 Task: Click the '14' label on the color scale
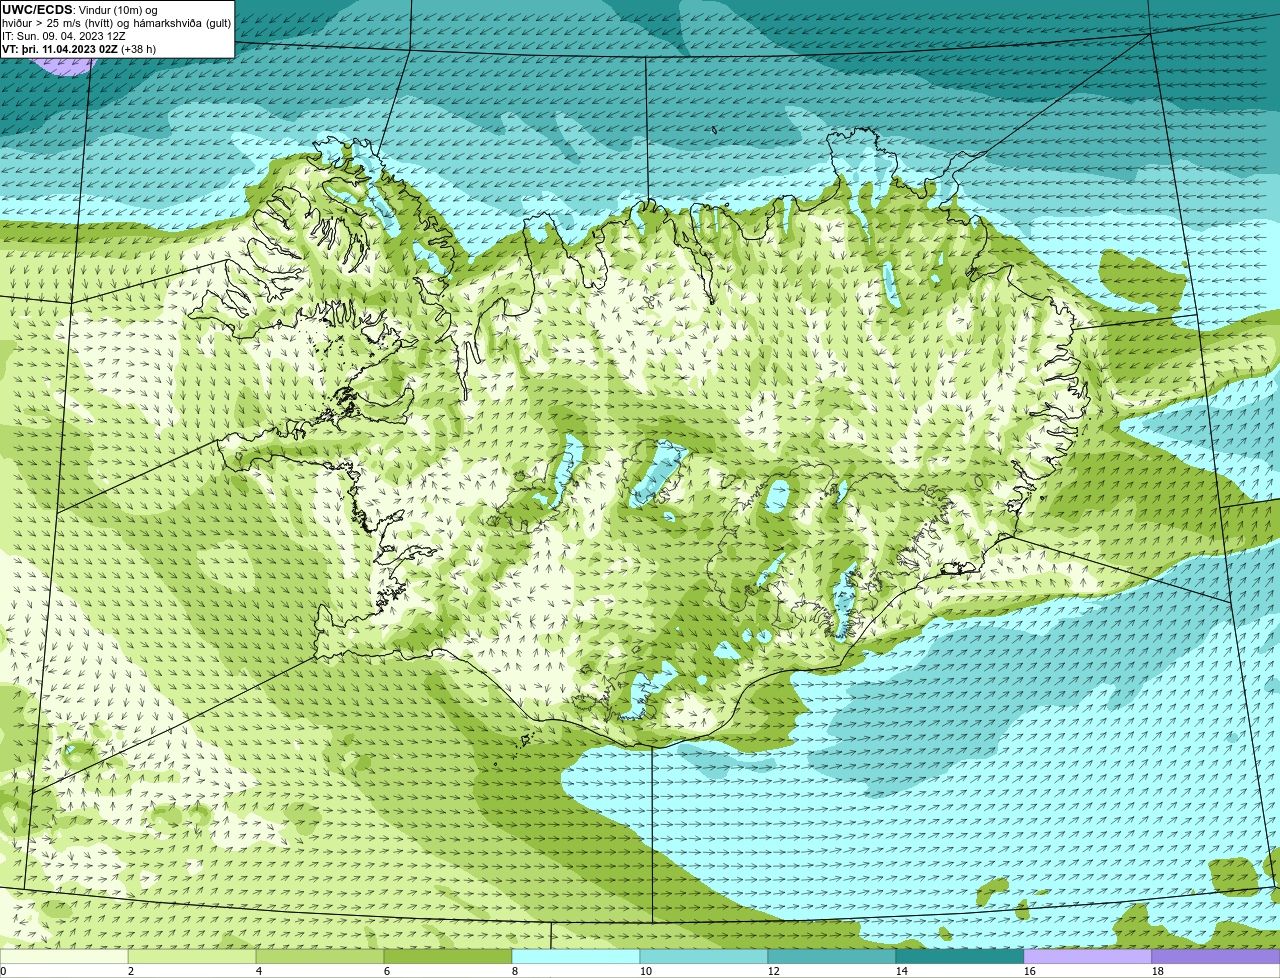tap(902, 971)
